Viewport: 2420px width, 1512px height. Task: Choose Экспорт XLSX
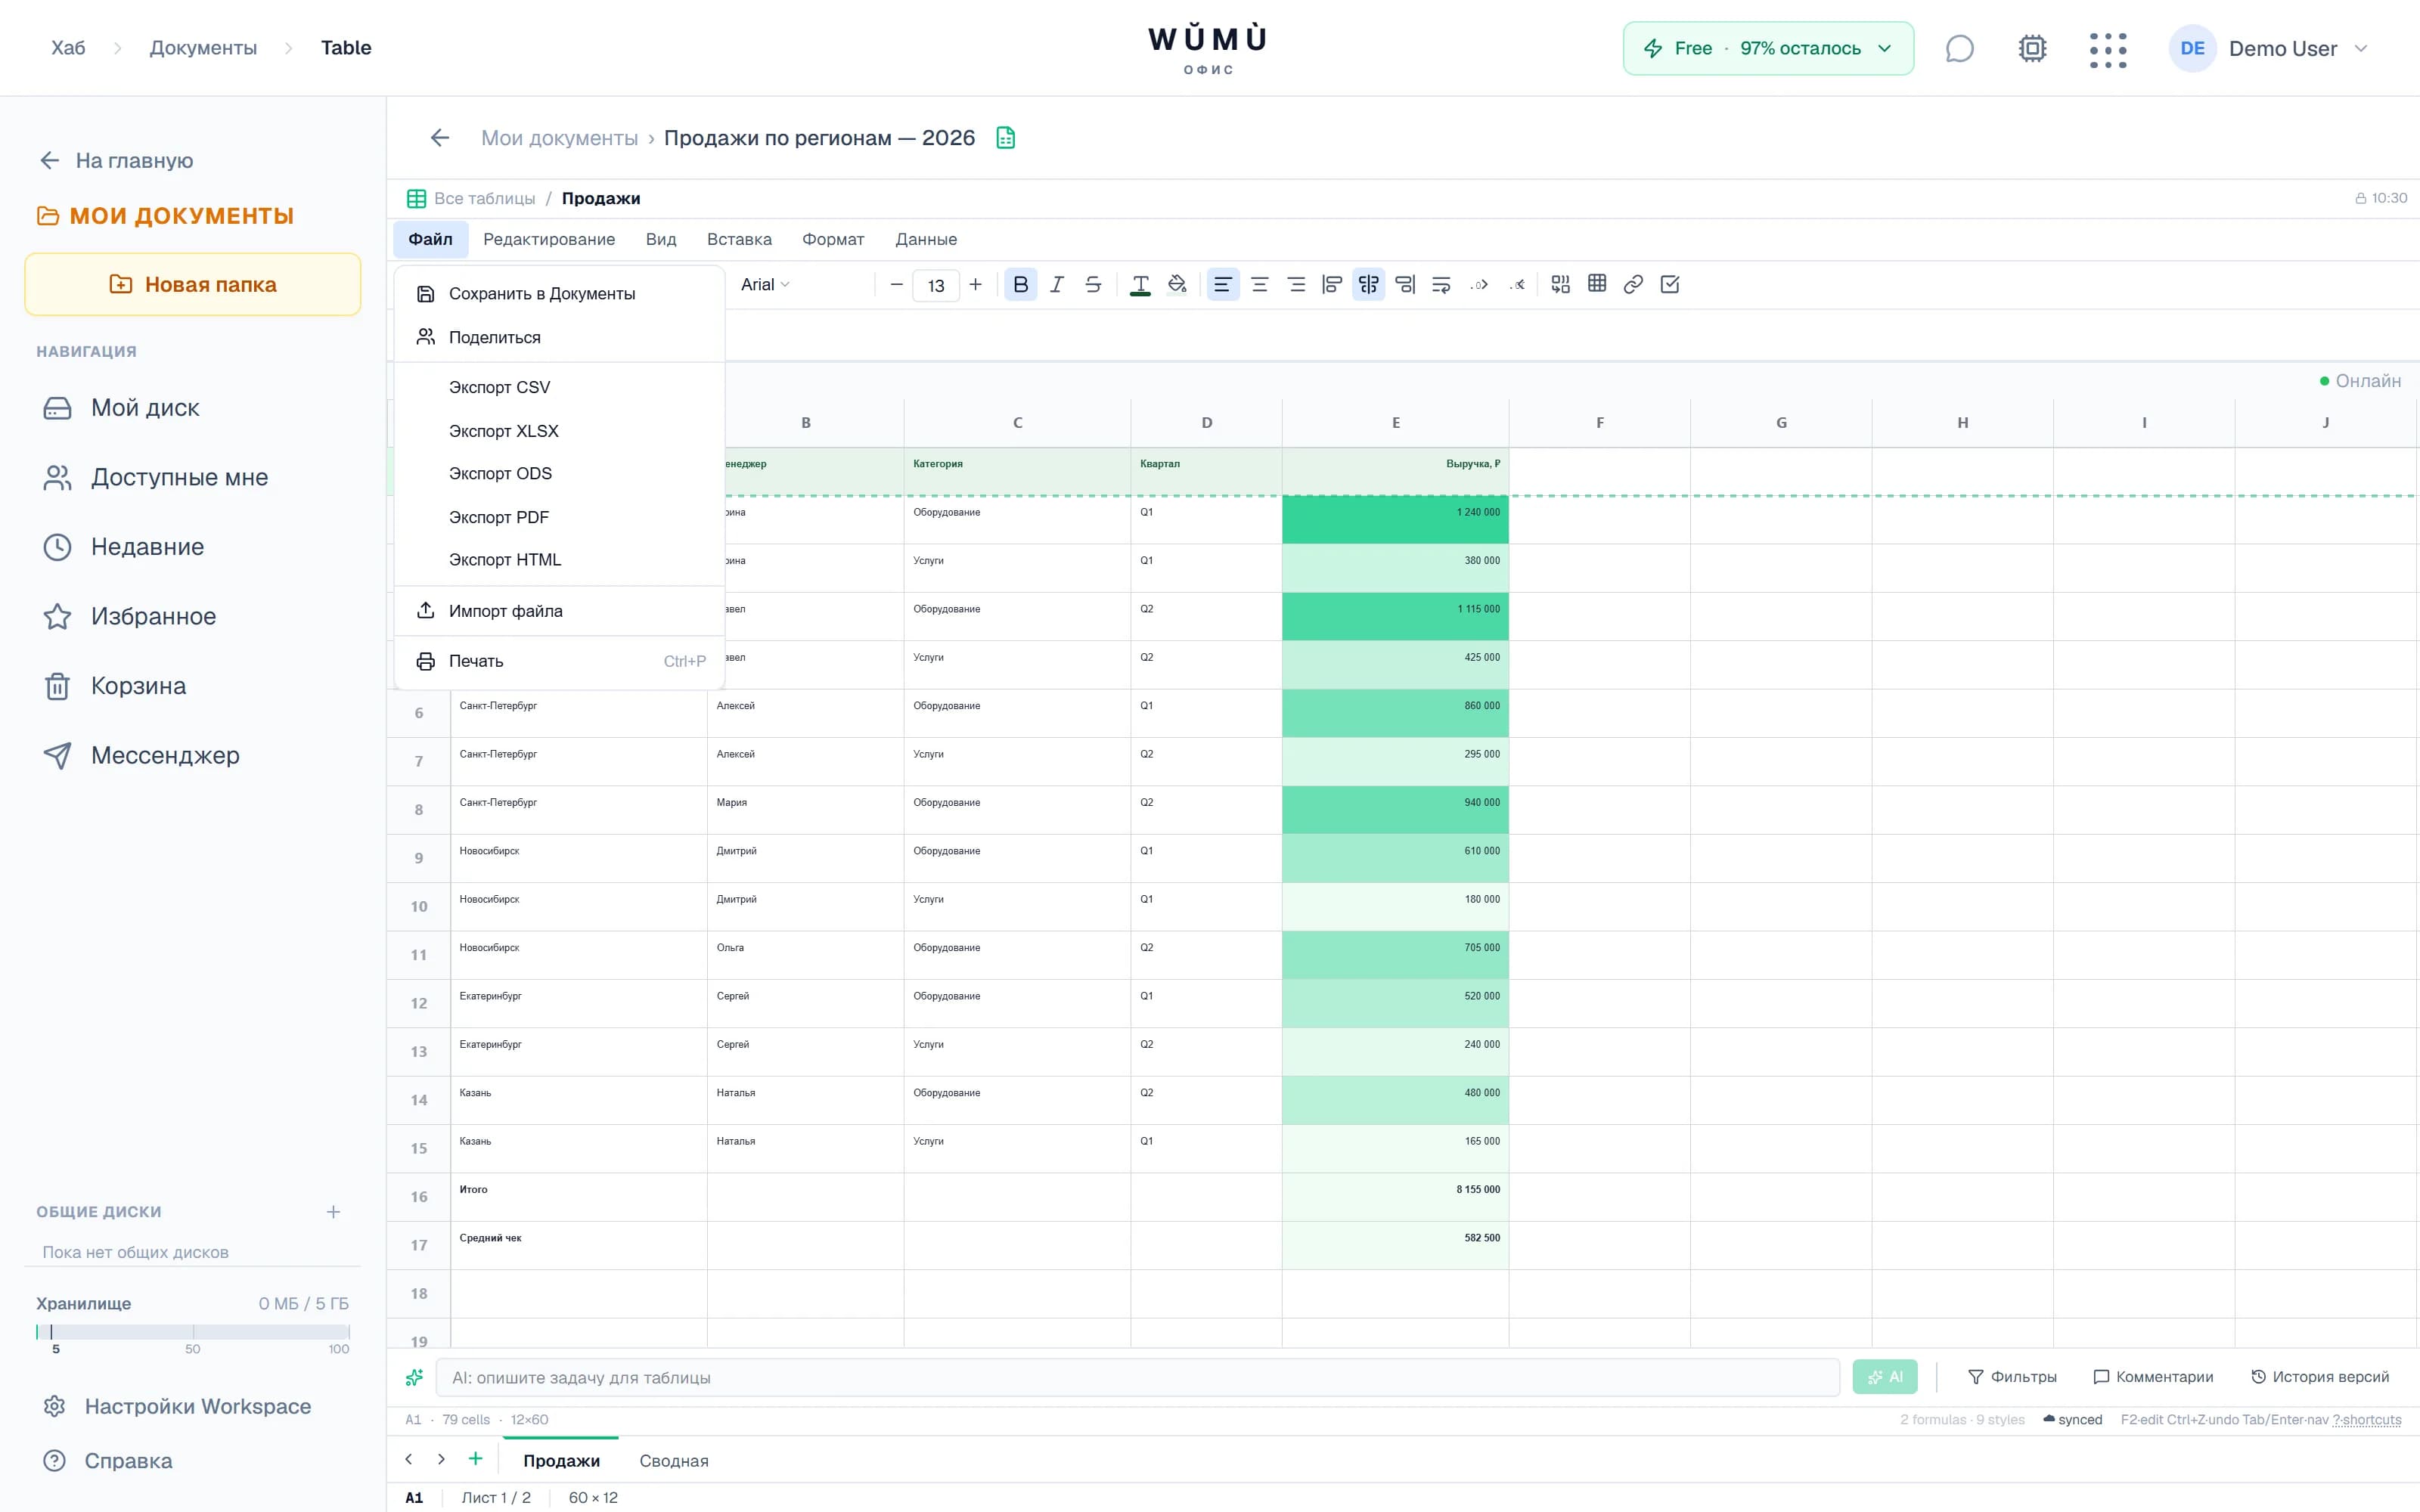pos(560,431)
